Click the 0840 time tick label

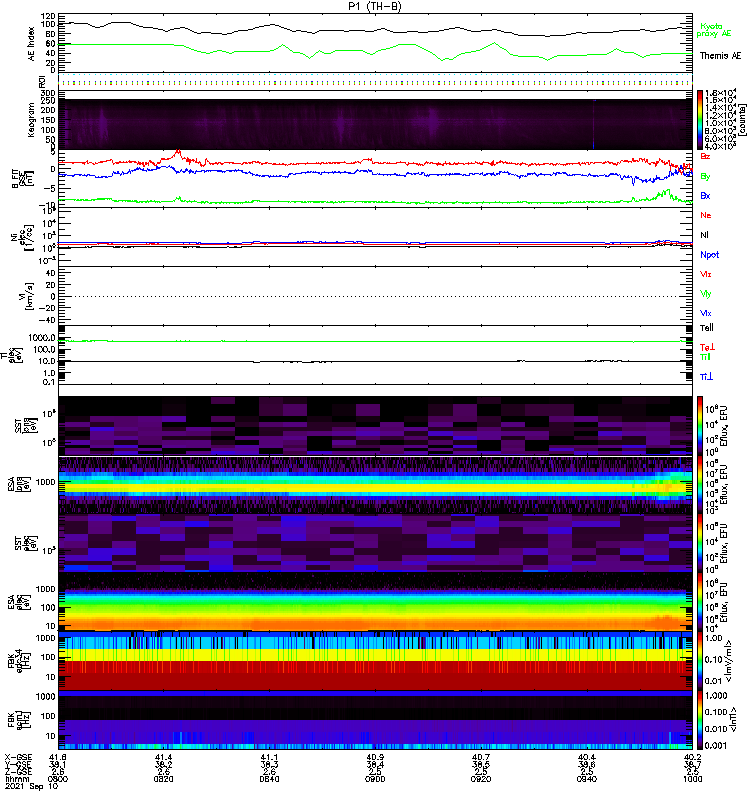pos(269,779)
